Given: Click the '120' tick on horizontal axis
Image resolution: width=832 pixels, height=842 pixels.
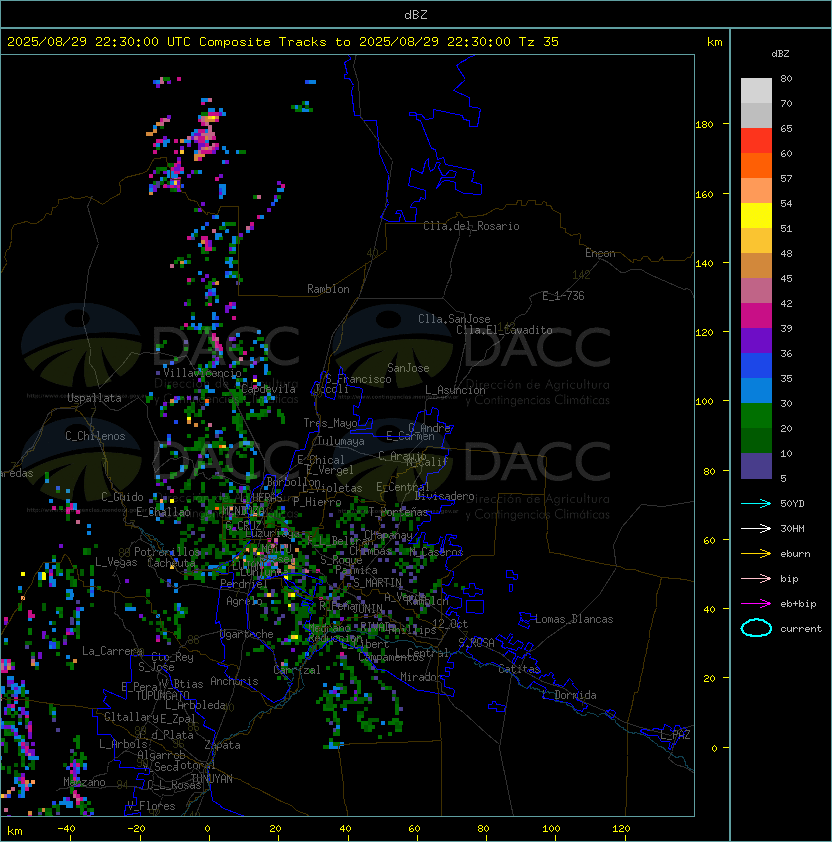Looking at the screenshot, I should click(621, 829).
